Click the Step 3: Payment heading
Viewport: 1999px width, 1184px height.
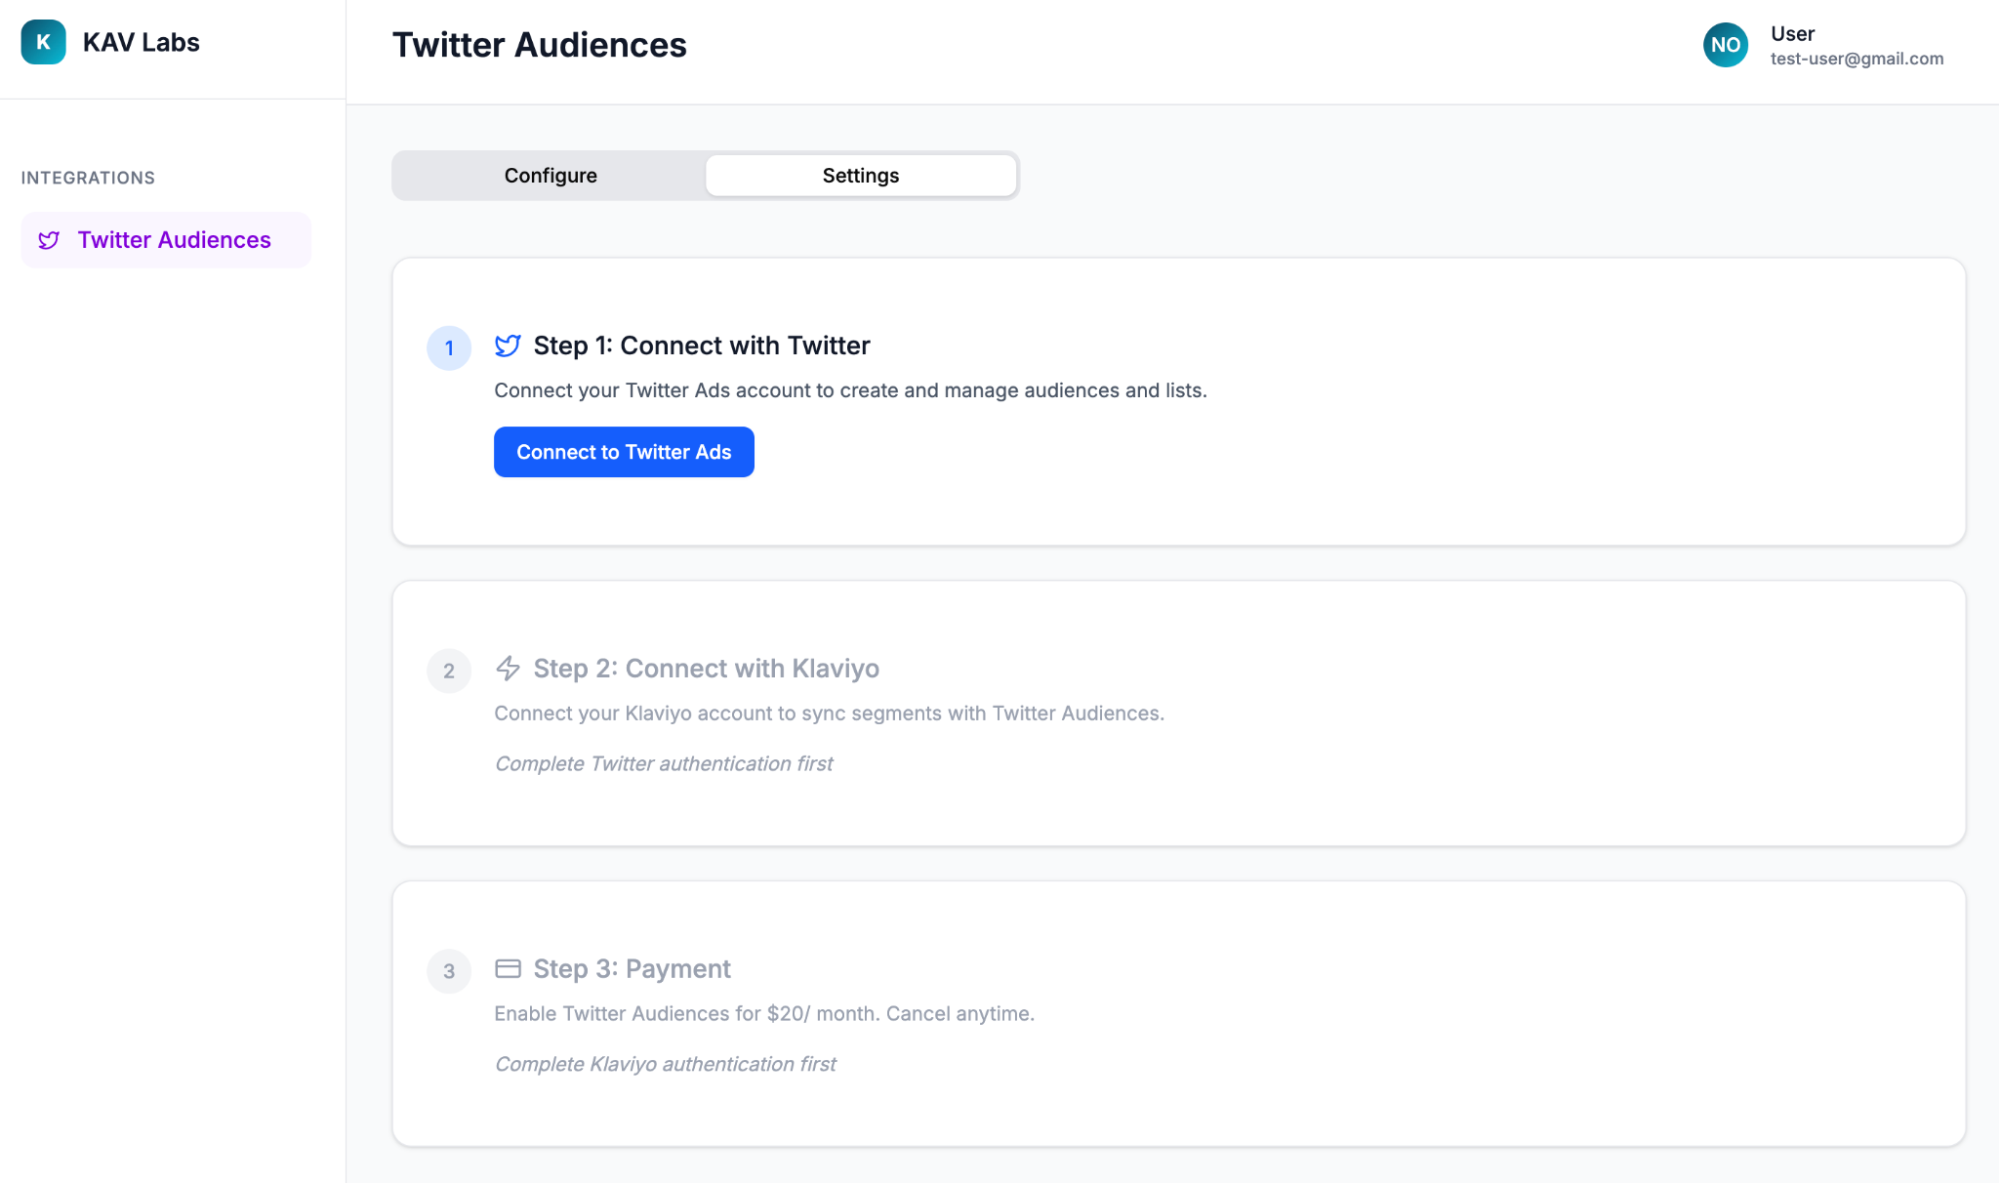(632, 968)
